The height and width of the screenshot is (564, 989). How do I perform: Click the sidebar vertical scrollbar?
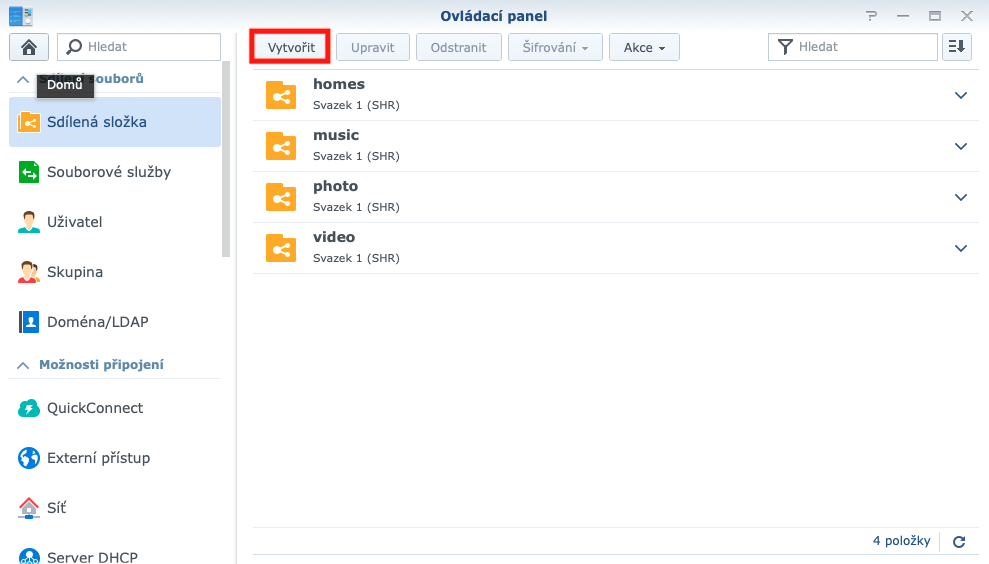pos(226,159)
